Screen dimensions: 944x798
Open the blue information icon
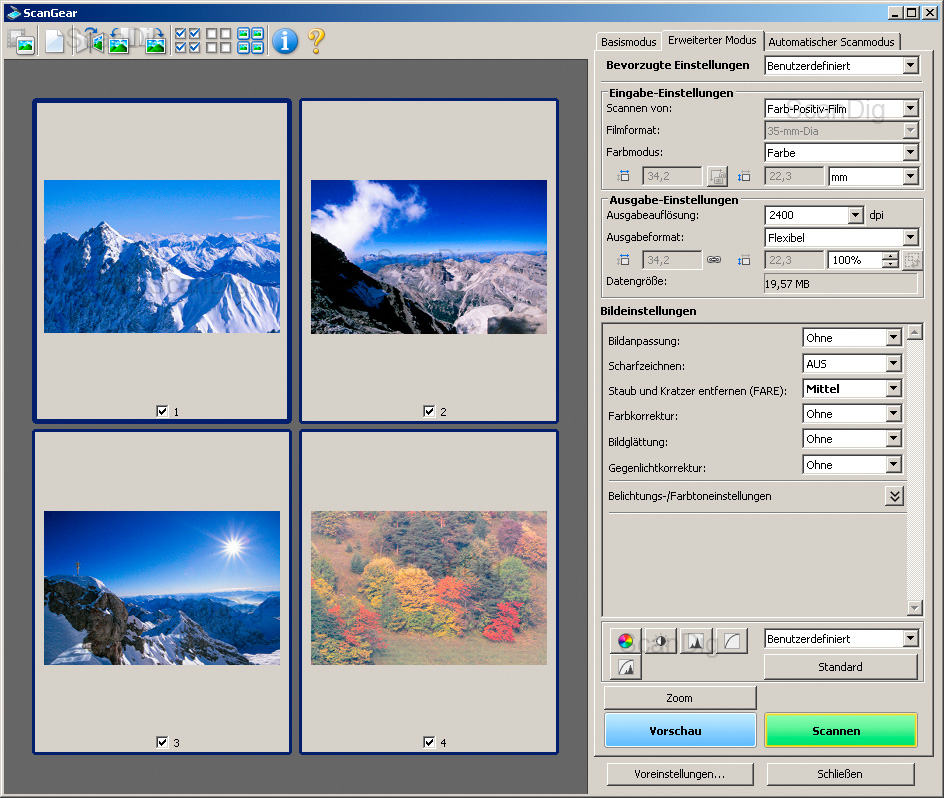pyautogui.click(x=285, y=41)
